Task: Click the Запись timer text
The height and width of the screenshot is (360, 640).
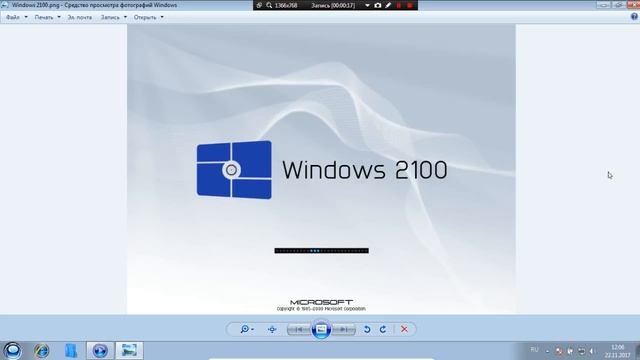Action: coord(333,5)
